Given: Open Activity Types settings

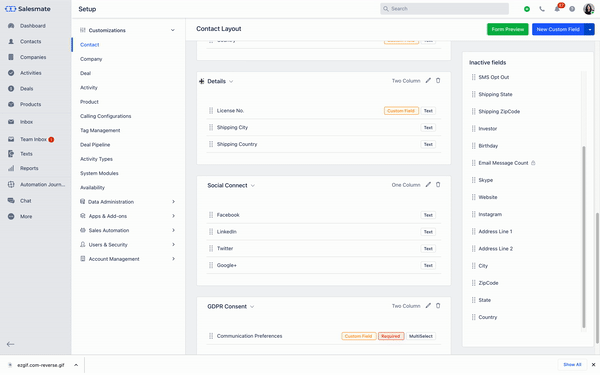Looking at the screenshot, I should tap(96, 159).
